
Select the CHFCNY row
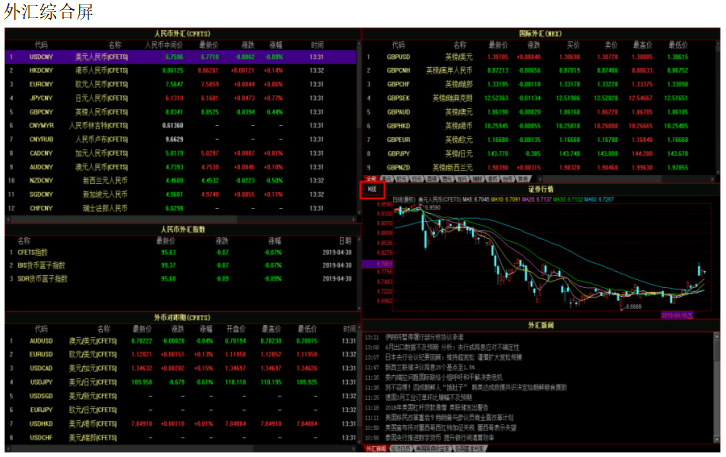(181, 208)
